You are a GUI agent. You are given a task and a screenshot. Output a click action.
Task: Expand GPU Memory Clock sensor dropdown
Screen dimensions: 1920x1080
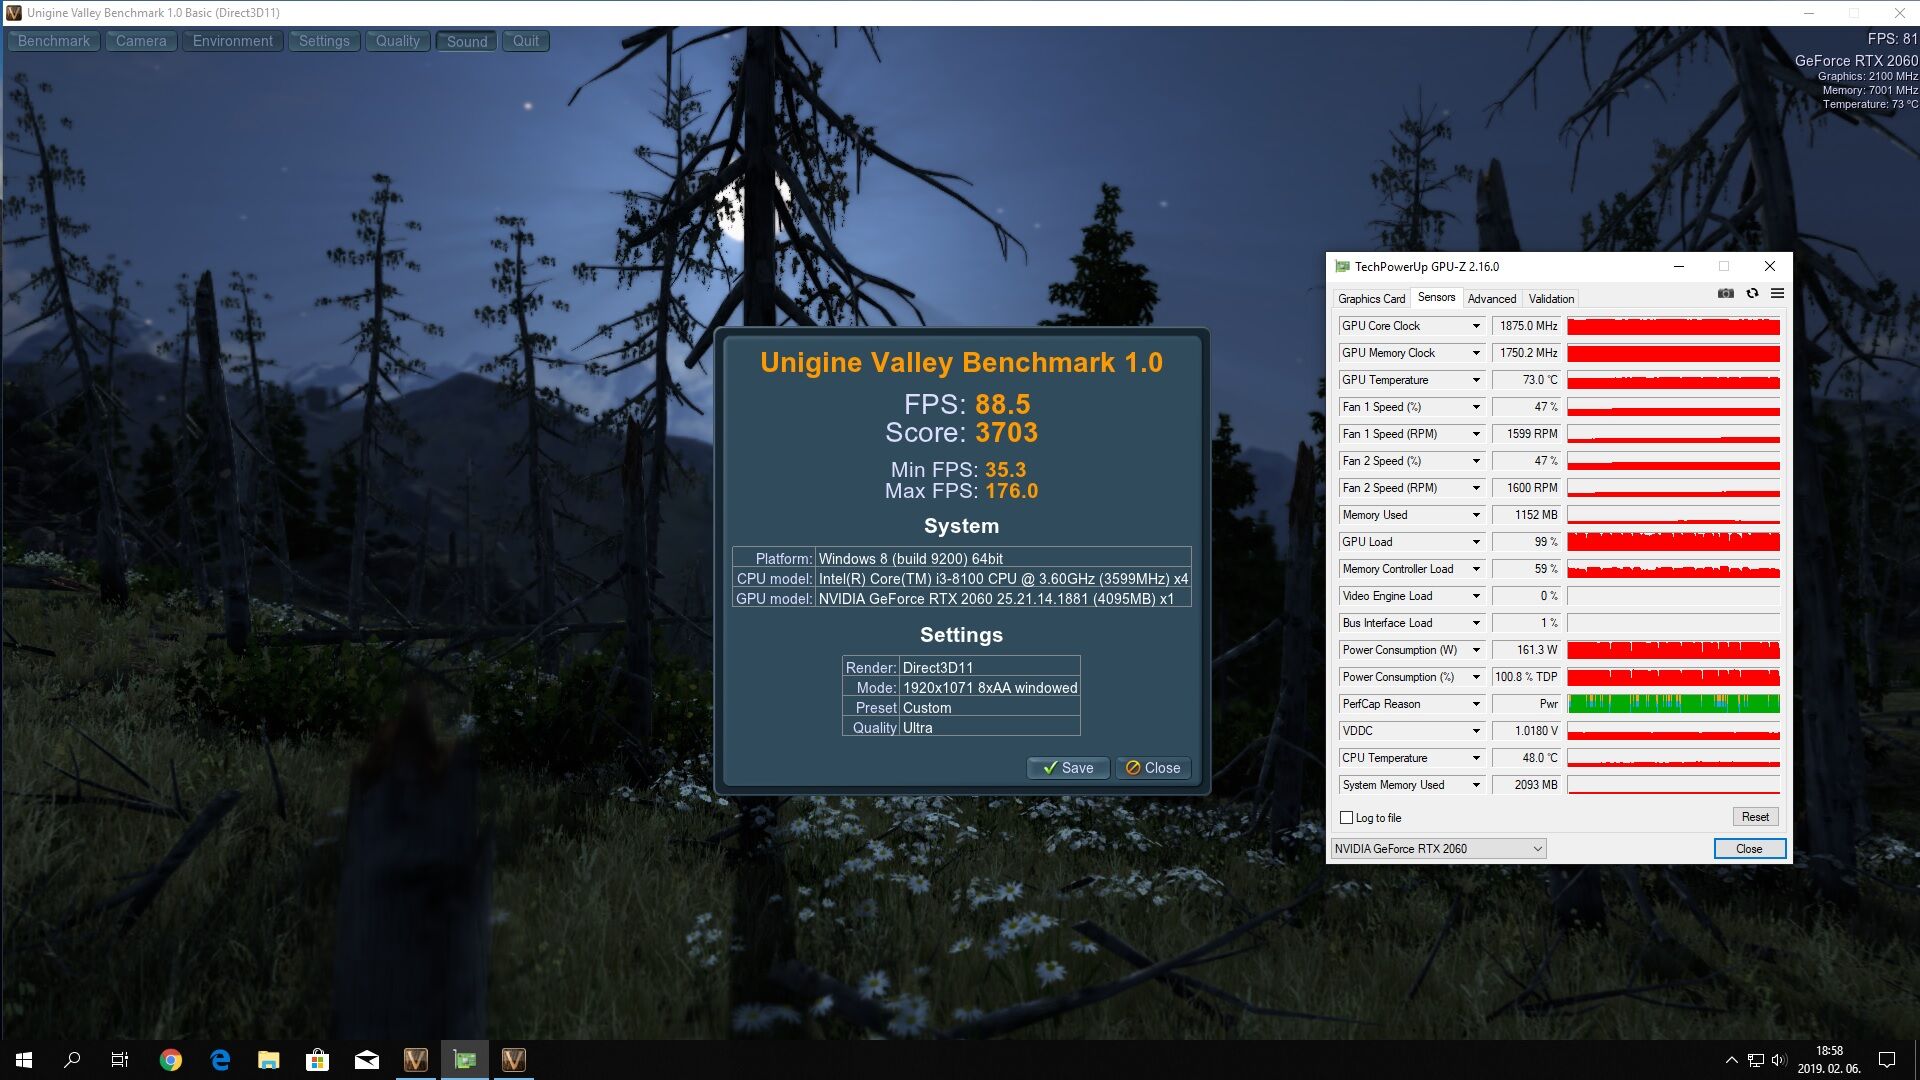tap(1476, 353)
